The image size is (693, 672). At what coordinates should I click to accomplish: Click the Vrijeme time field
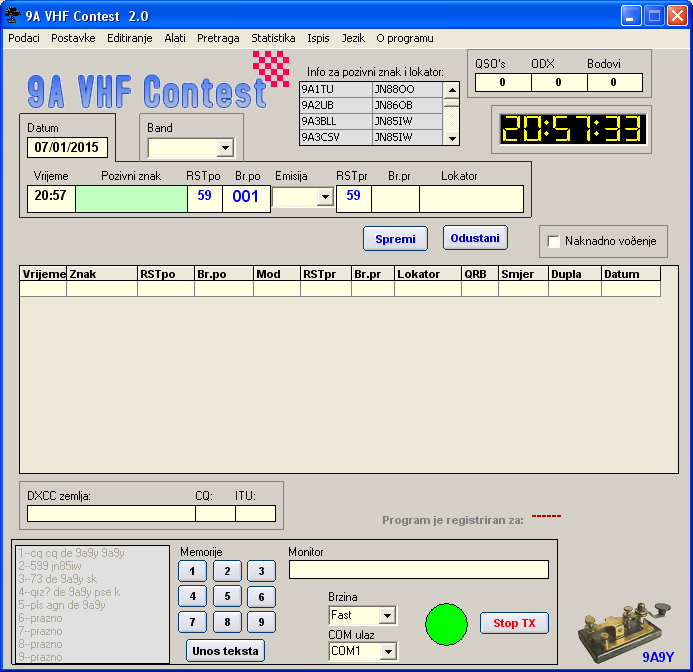(51, 199)
